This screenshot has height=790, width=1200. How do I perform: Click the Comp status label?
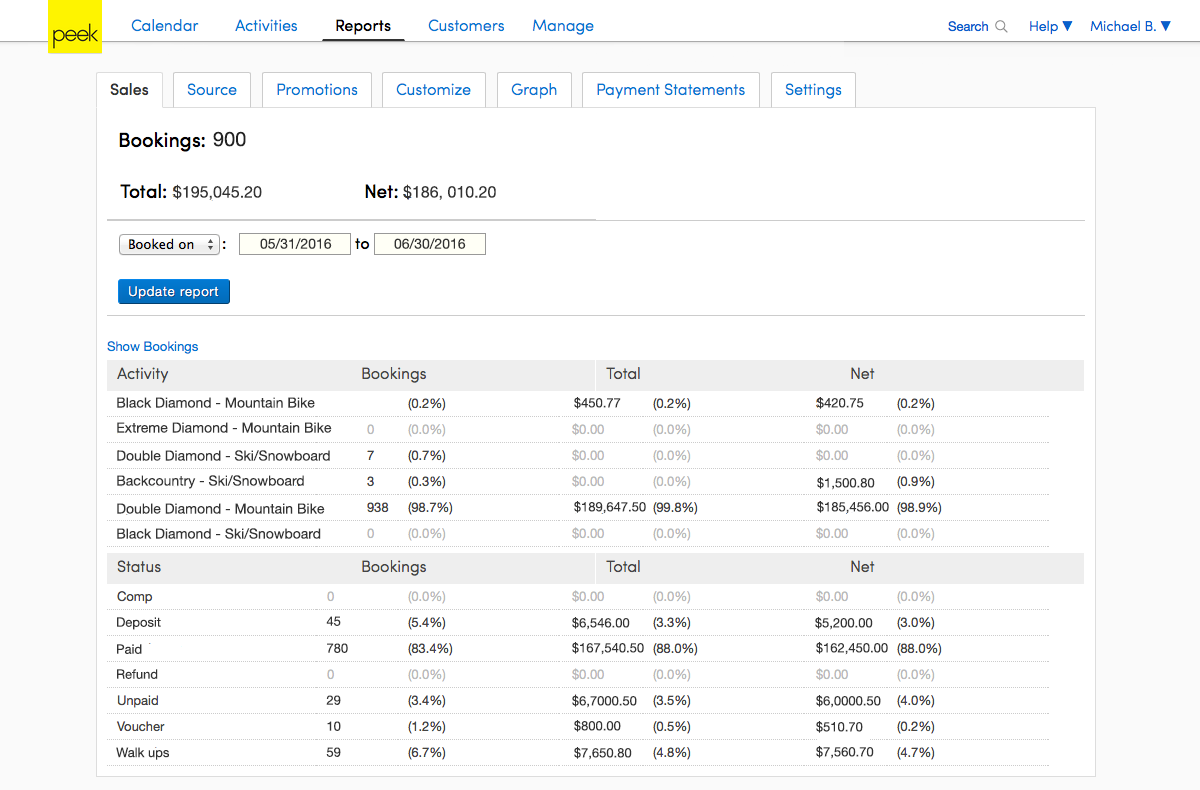[134, 596]
